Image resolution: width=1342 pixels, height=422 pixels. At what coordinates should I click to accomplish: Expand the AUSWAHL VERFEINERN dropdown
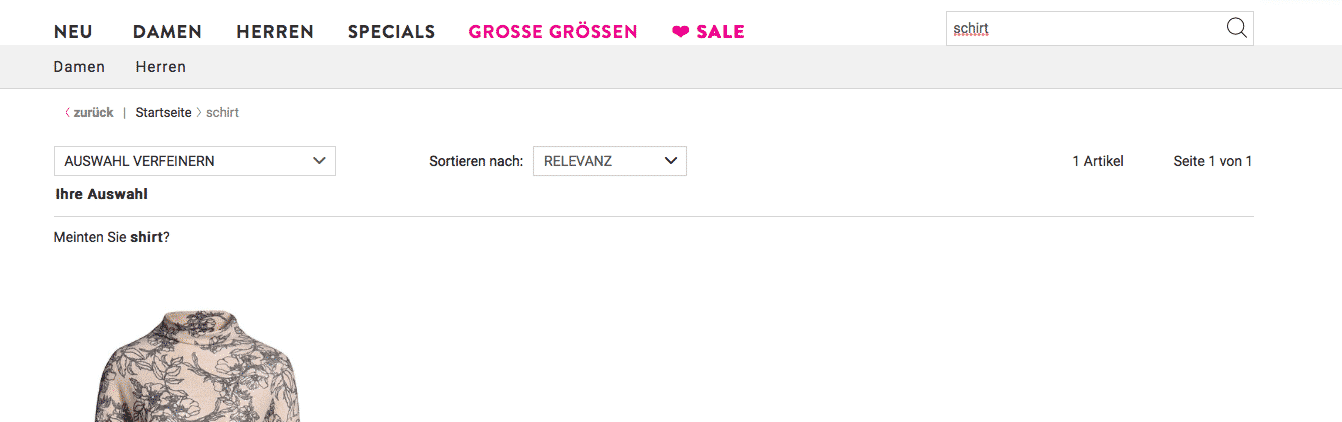(195, 161)
